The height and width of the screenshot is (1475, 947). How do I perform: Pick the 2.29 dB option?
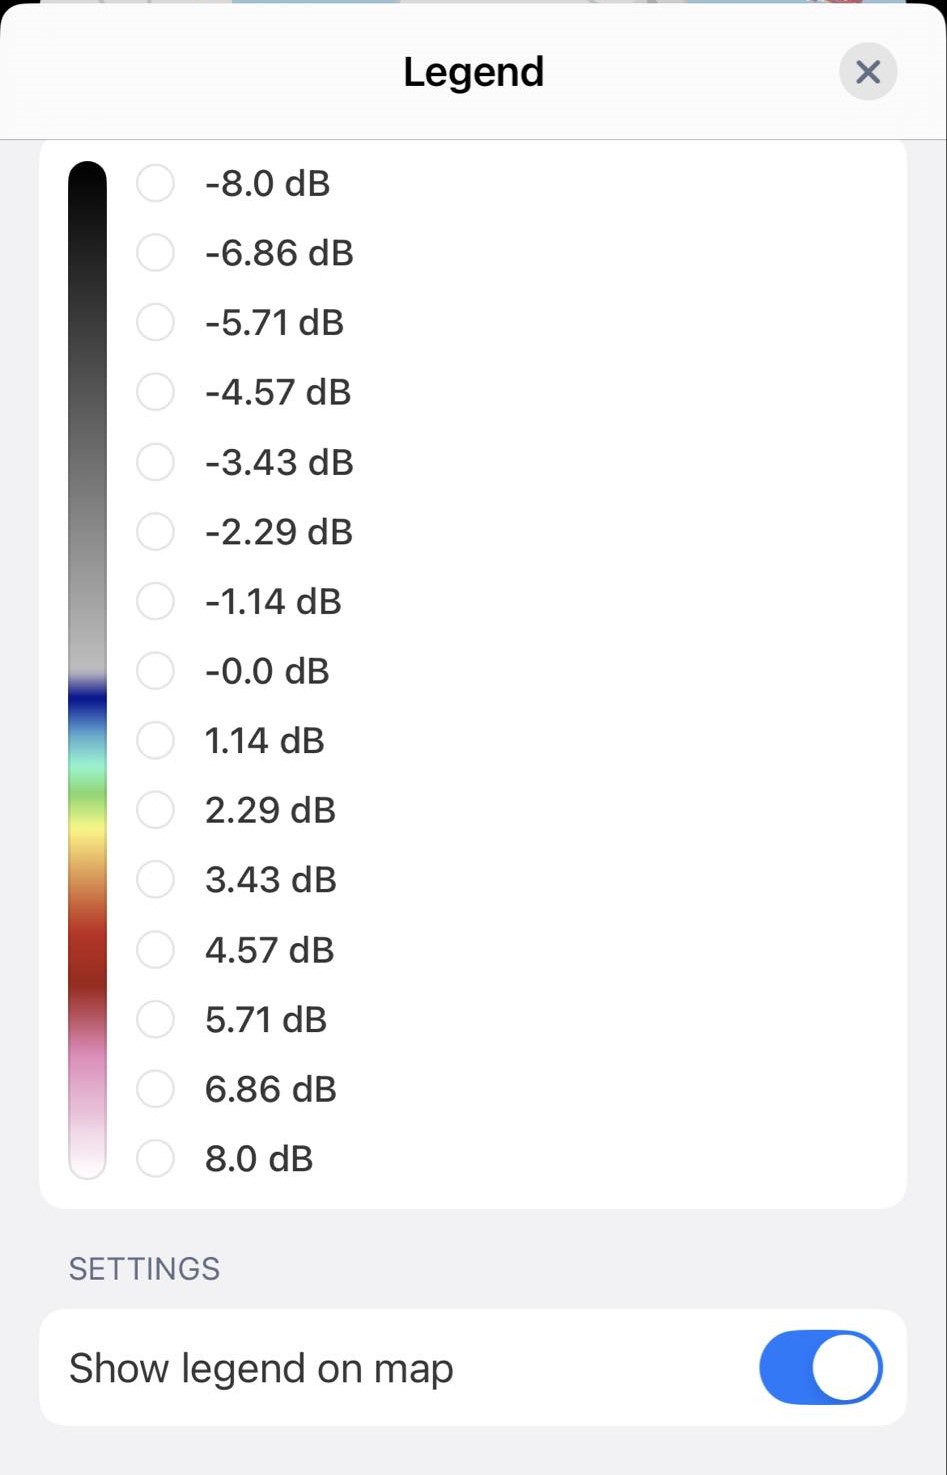coord(155,810)
